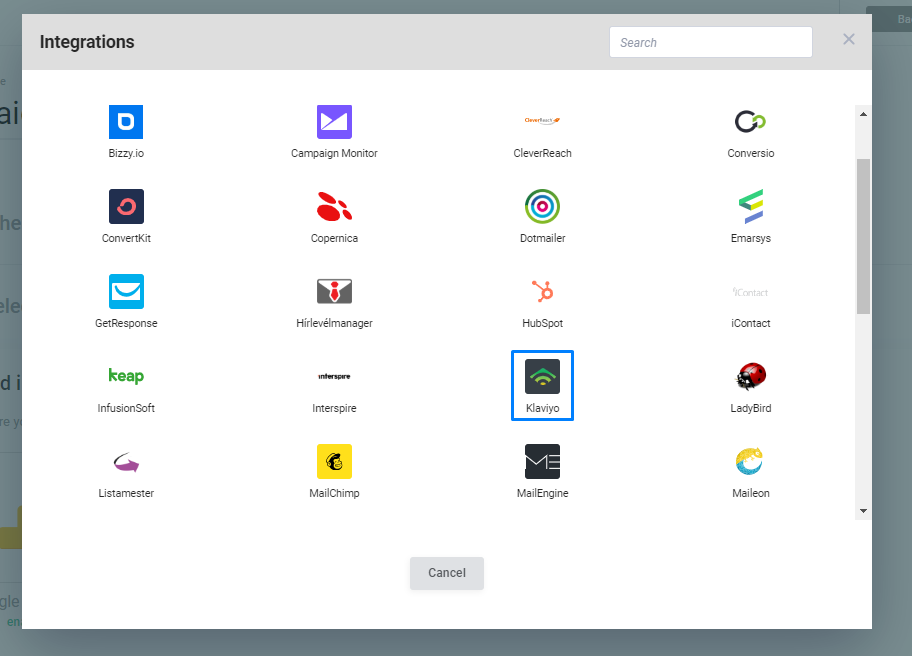912x656 pixels.
Task: Choose the Hírlevélmanager integration
Action: [334, 291]
